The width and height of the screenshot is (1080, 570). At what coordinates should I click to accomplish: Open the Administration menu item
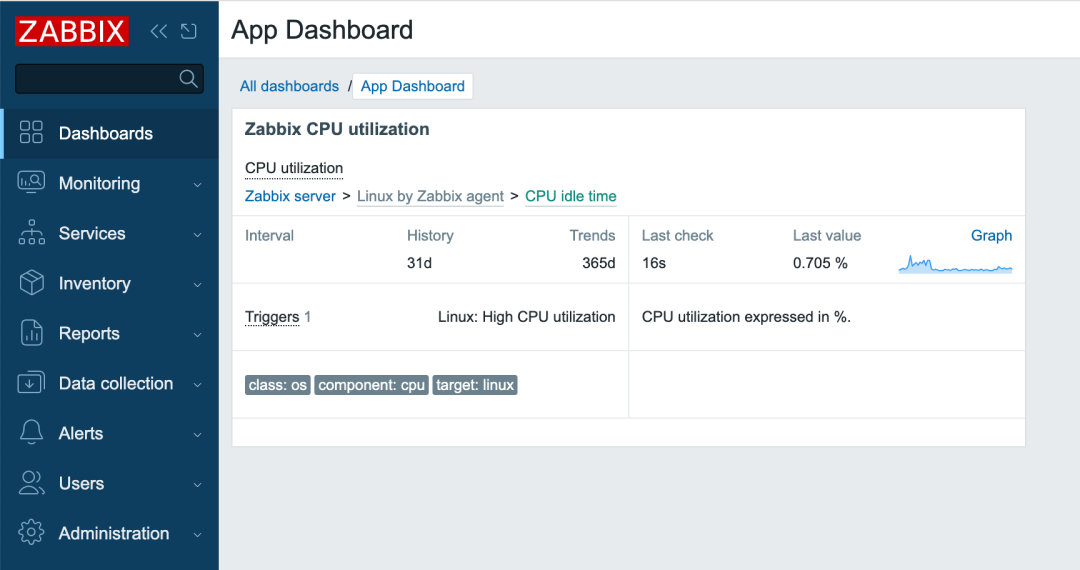(113, 533)
